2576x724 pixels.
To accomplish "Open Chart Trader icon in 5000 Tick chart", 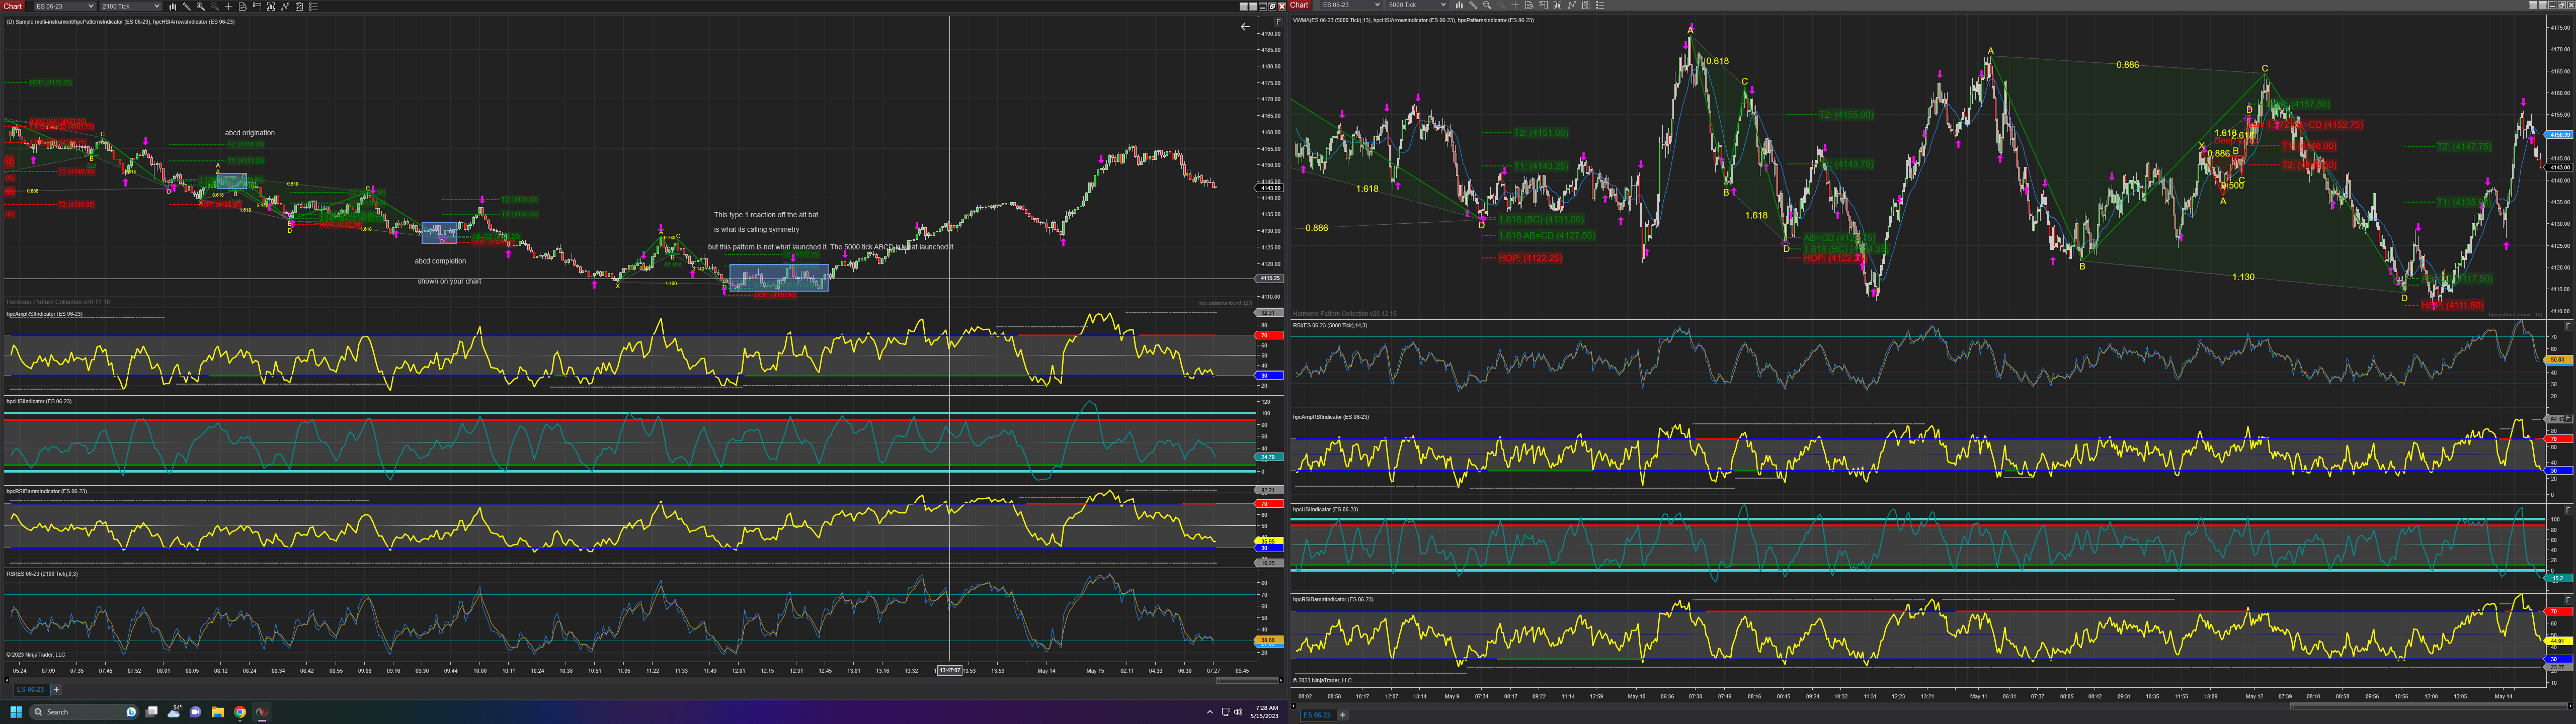I will tap(1544, 5).
